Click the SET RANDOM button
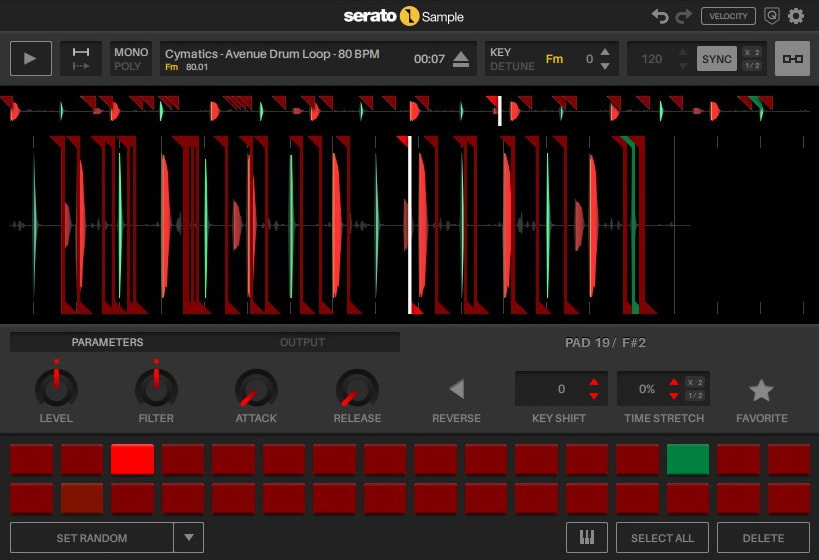Image resolution: width=819 pixels, height=560 pixels. (92, 538)
